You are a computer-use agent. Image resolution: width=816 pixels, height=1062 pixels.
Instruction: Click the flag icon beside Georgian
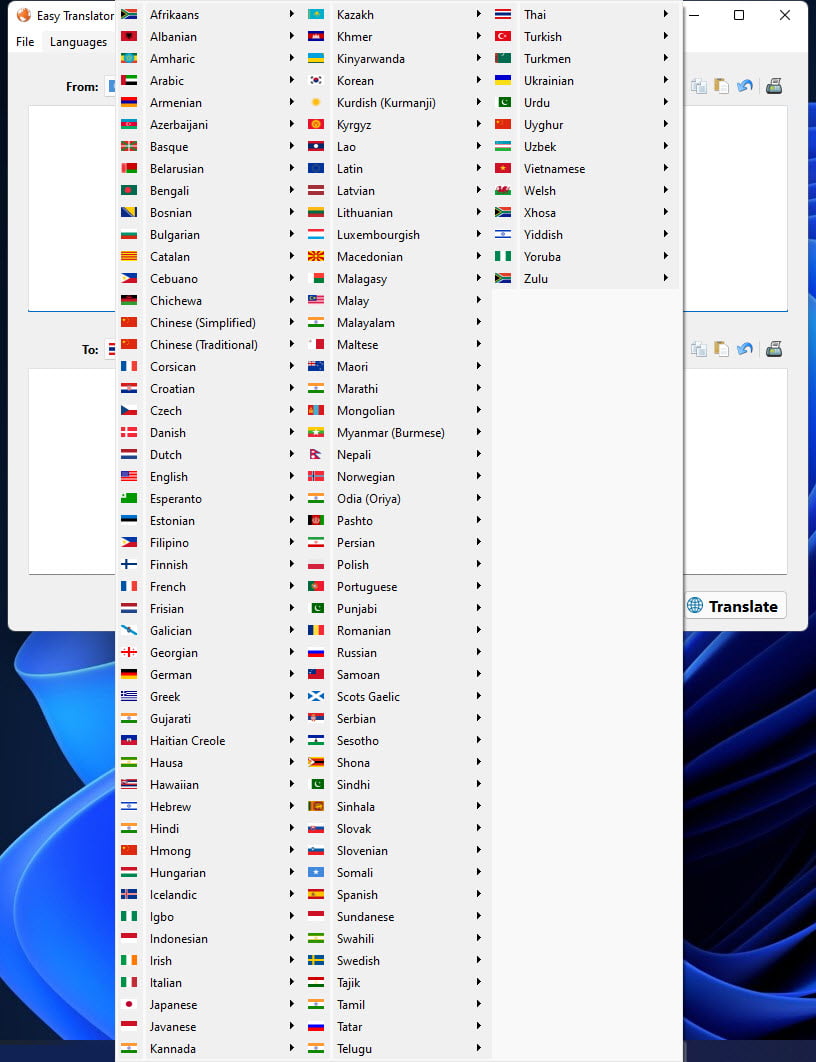[129, 652]
